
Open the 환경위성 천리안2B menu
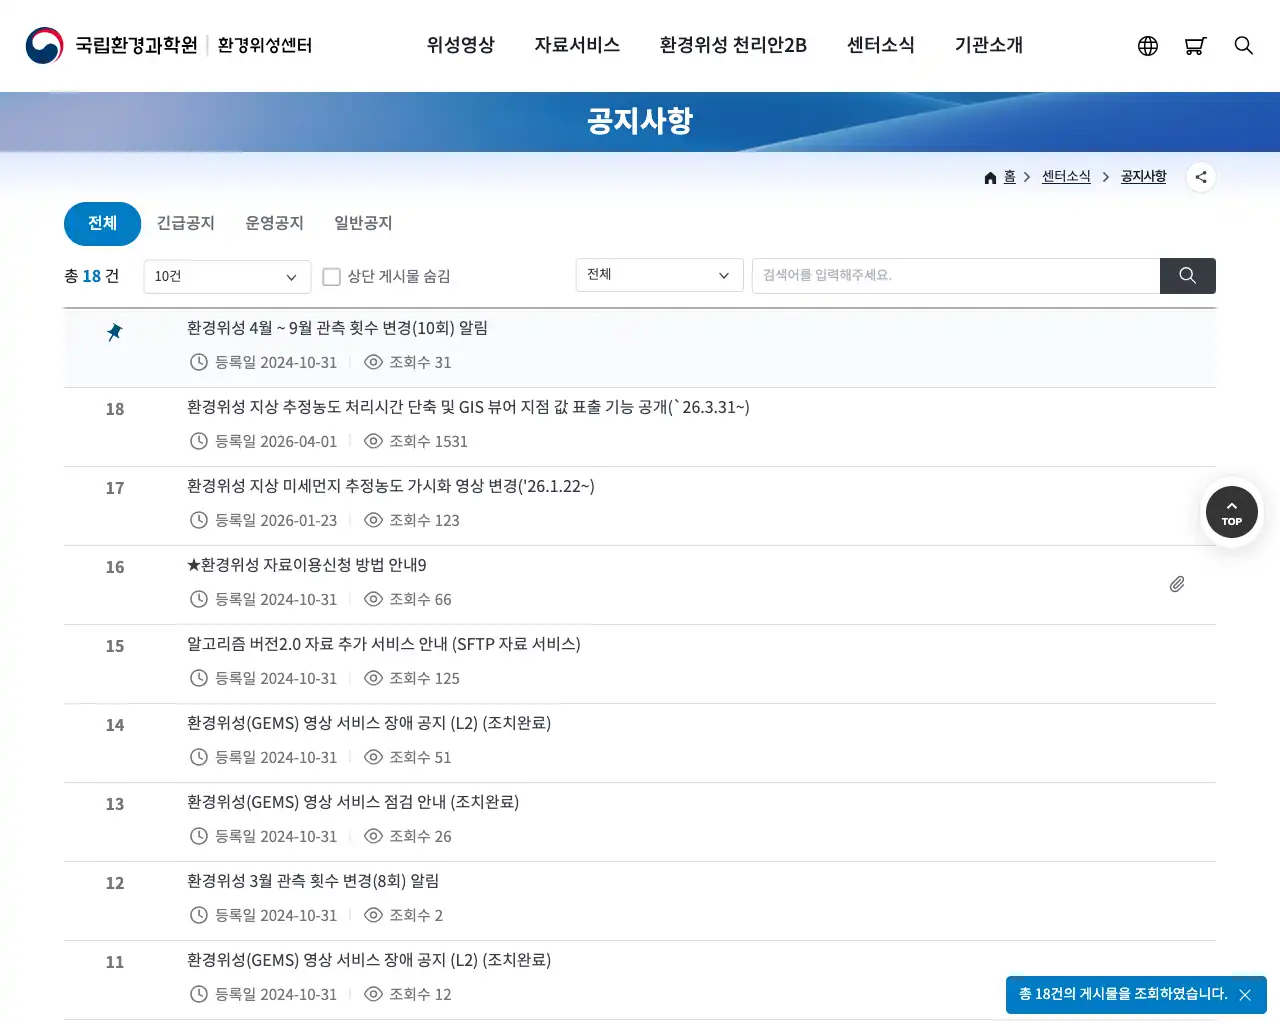pyautogui.click(x=733, y=45)
